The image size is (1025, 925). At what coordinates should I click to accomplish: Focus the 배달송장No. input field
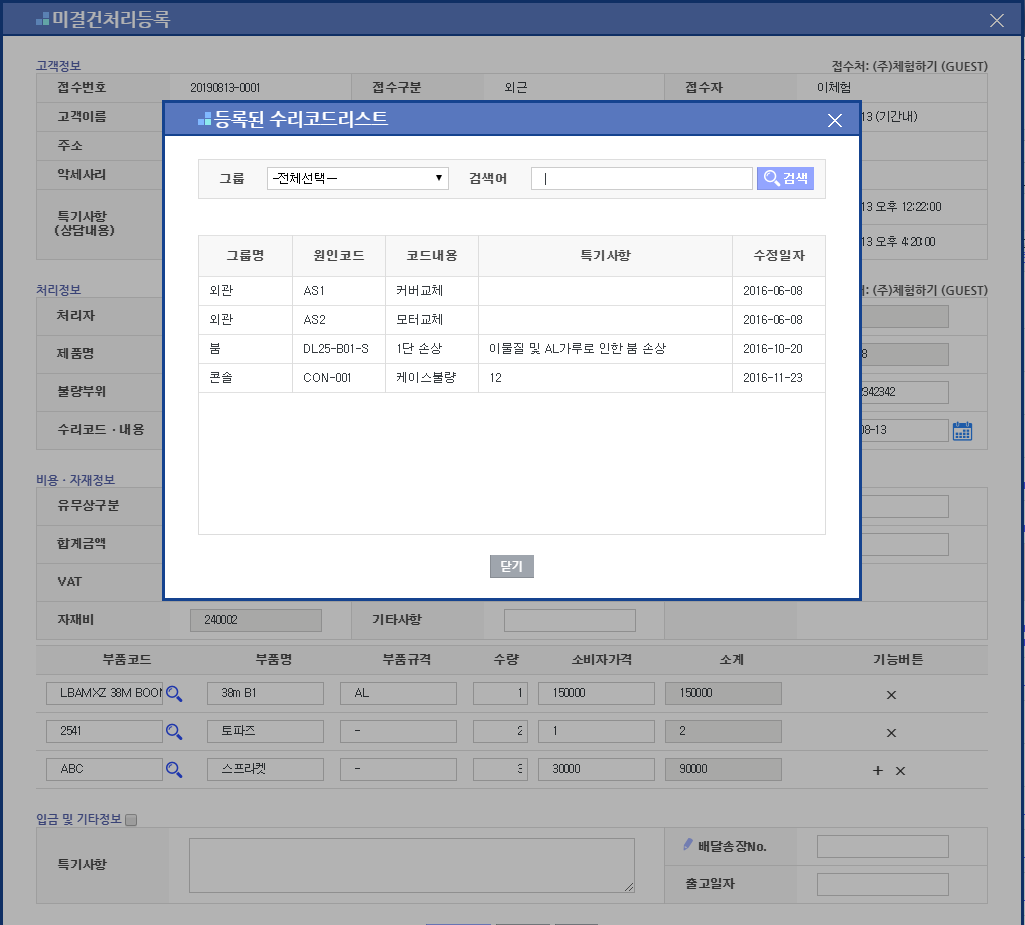click(882, 847)
